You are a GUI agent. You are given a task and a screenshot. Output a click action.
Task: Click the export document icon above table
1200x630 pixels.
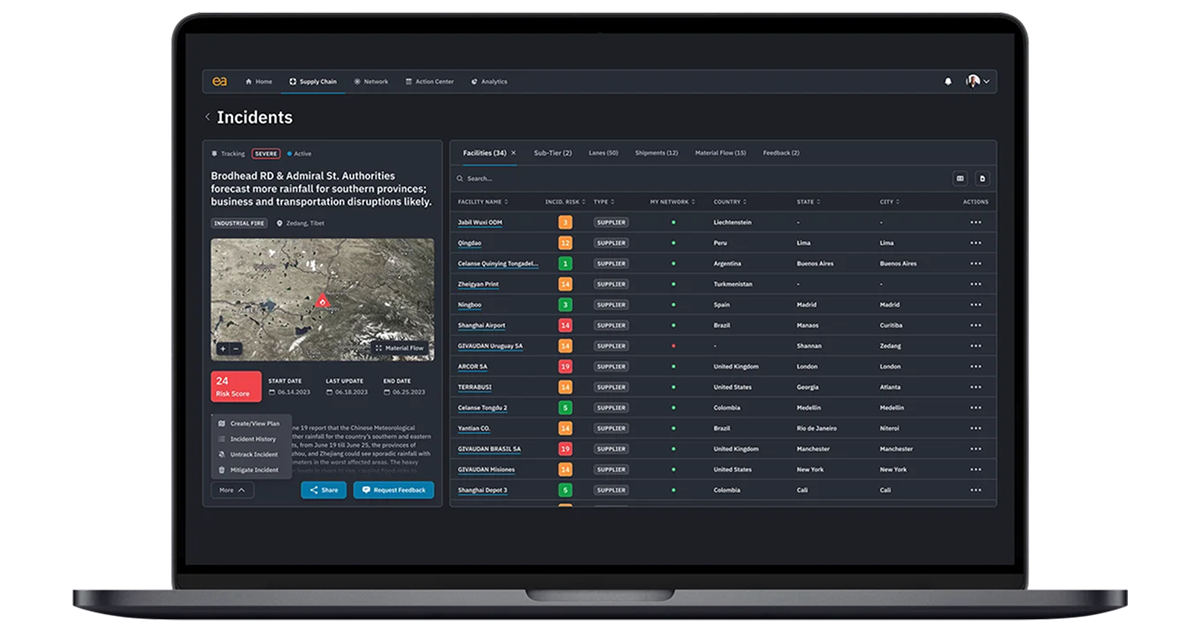(x=982, y=178)
